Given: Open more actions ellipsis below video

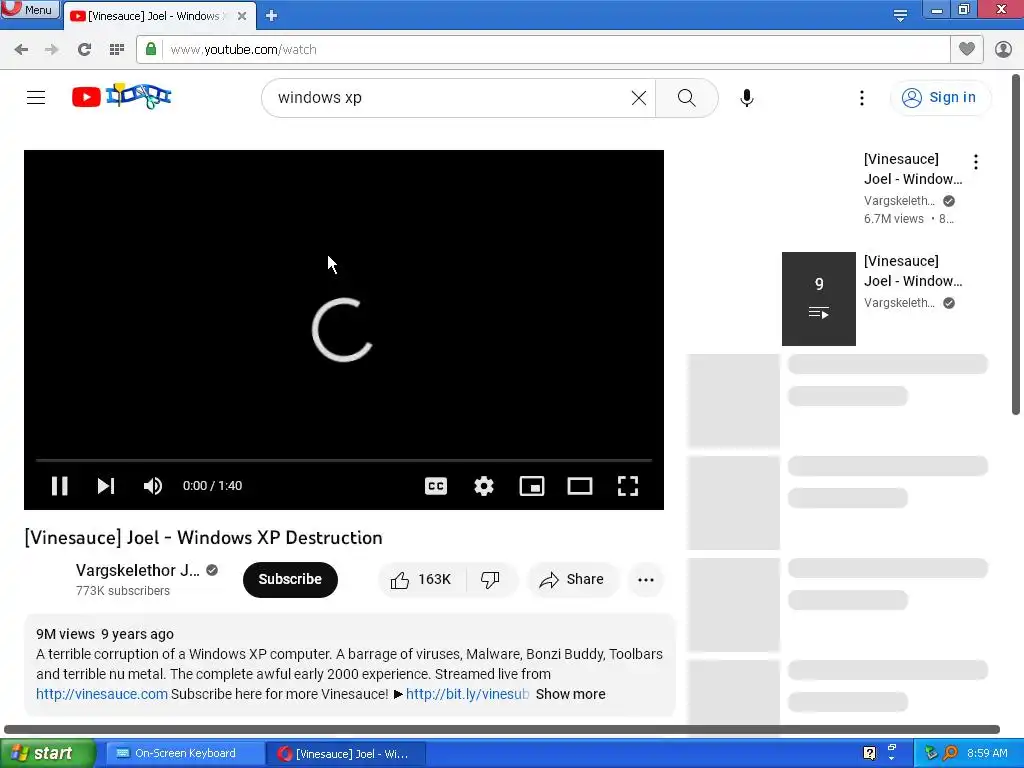Looking at the screenshot, I should (x=646, y=579).
